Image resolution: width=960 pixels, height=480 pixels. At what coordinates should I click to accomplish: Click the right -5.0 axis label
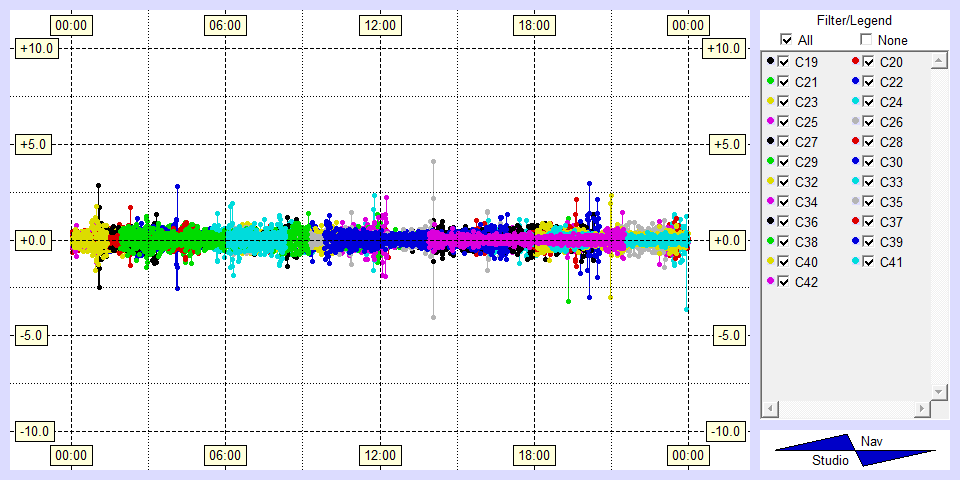pyautogui.click(x=723, y=335)
